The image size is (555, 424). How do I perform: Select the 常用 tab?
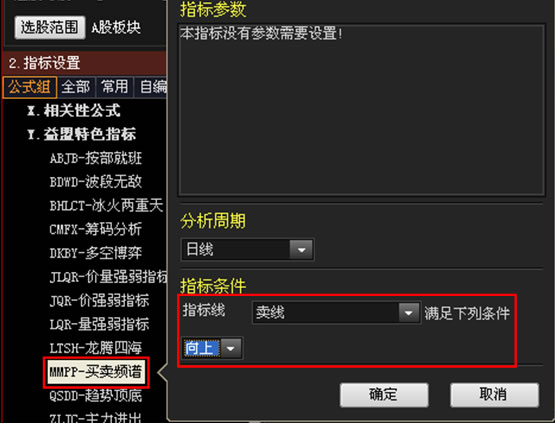[x=114, y=87]
